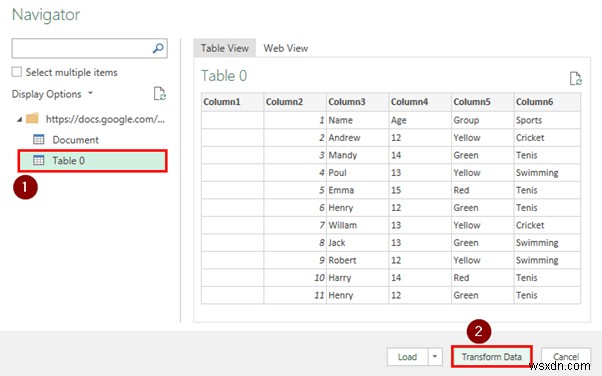Click the Cancel button
Screen dimensions: 602x376
(566, 356)
